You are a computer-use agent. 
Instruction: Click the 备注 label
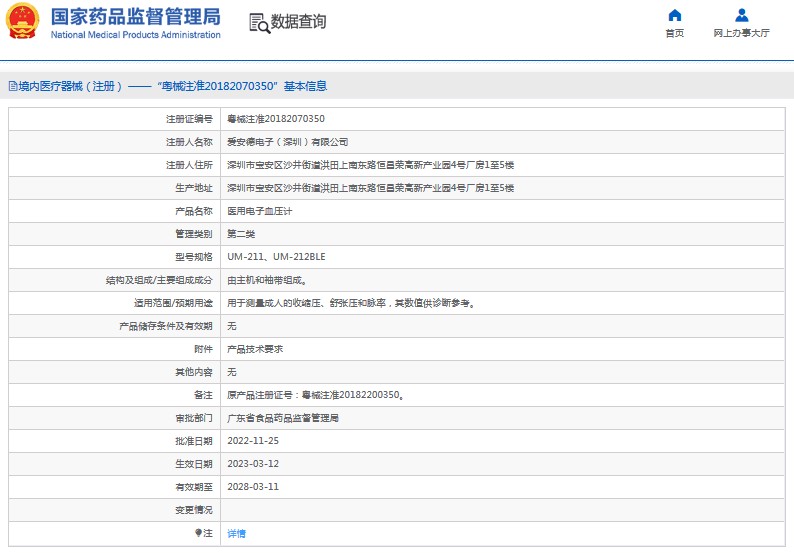(204, 395)
